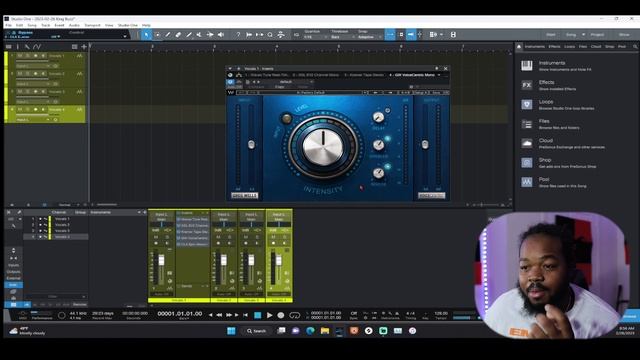640x360 pixels.
Task: Click the Start page button
Action: click(551, 35)
